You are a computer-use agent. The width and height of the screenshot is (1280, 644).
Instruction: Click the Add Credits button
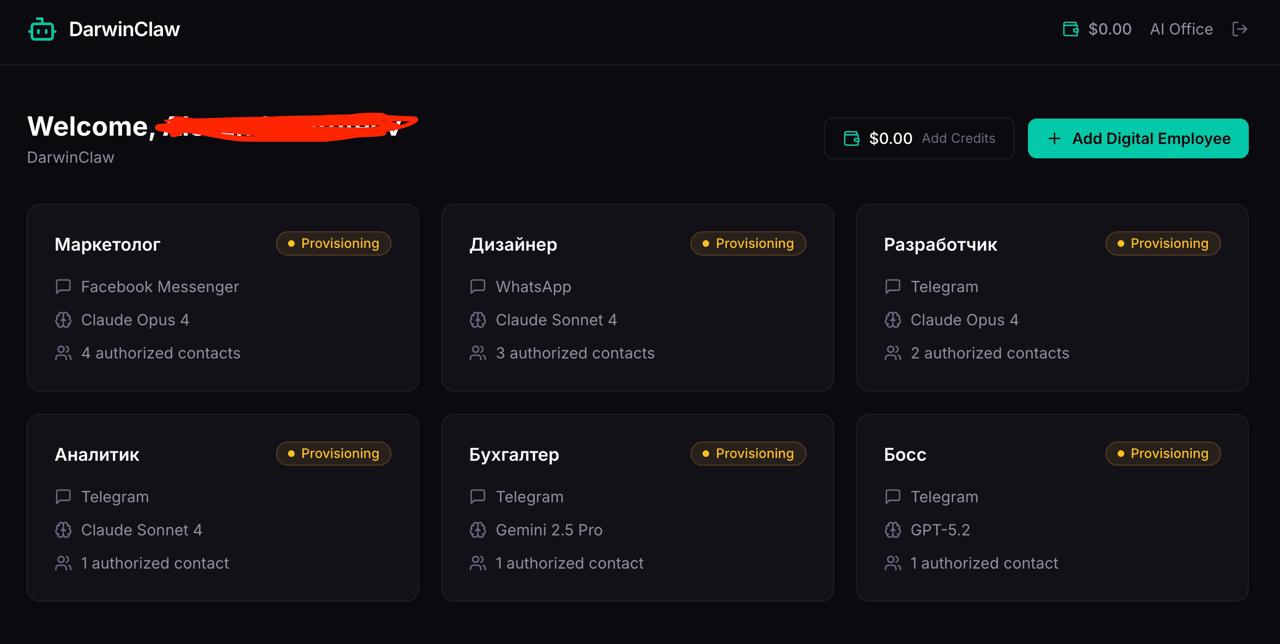(x=958, y=139)
